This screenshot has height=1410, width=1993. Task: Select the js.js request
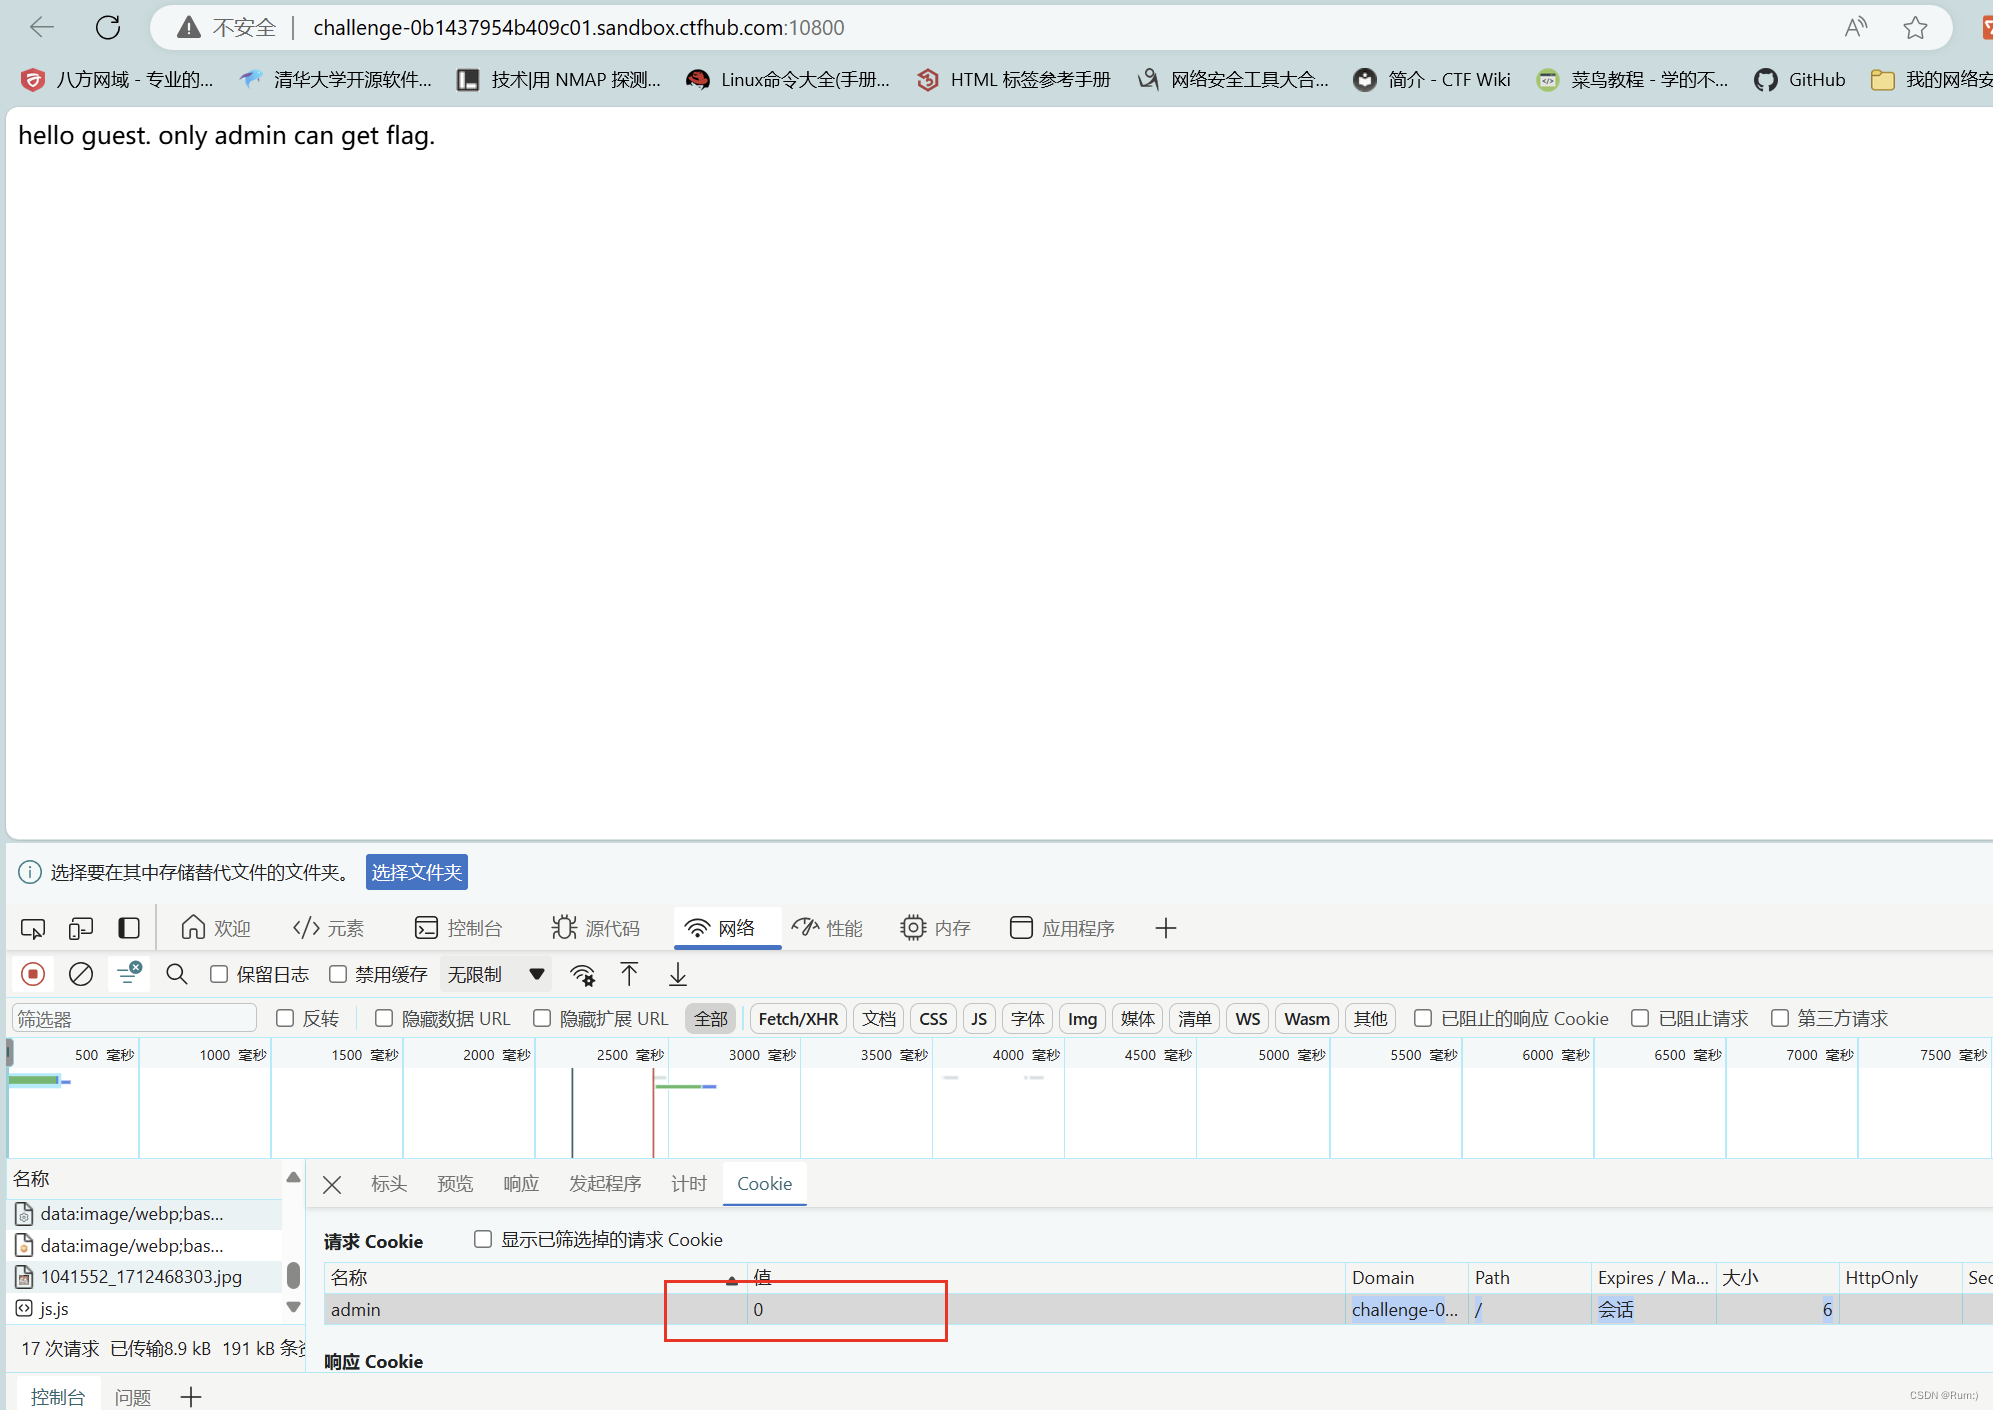[146, 1309]
